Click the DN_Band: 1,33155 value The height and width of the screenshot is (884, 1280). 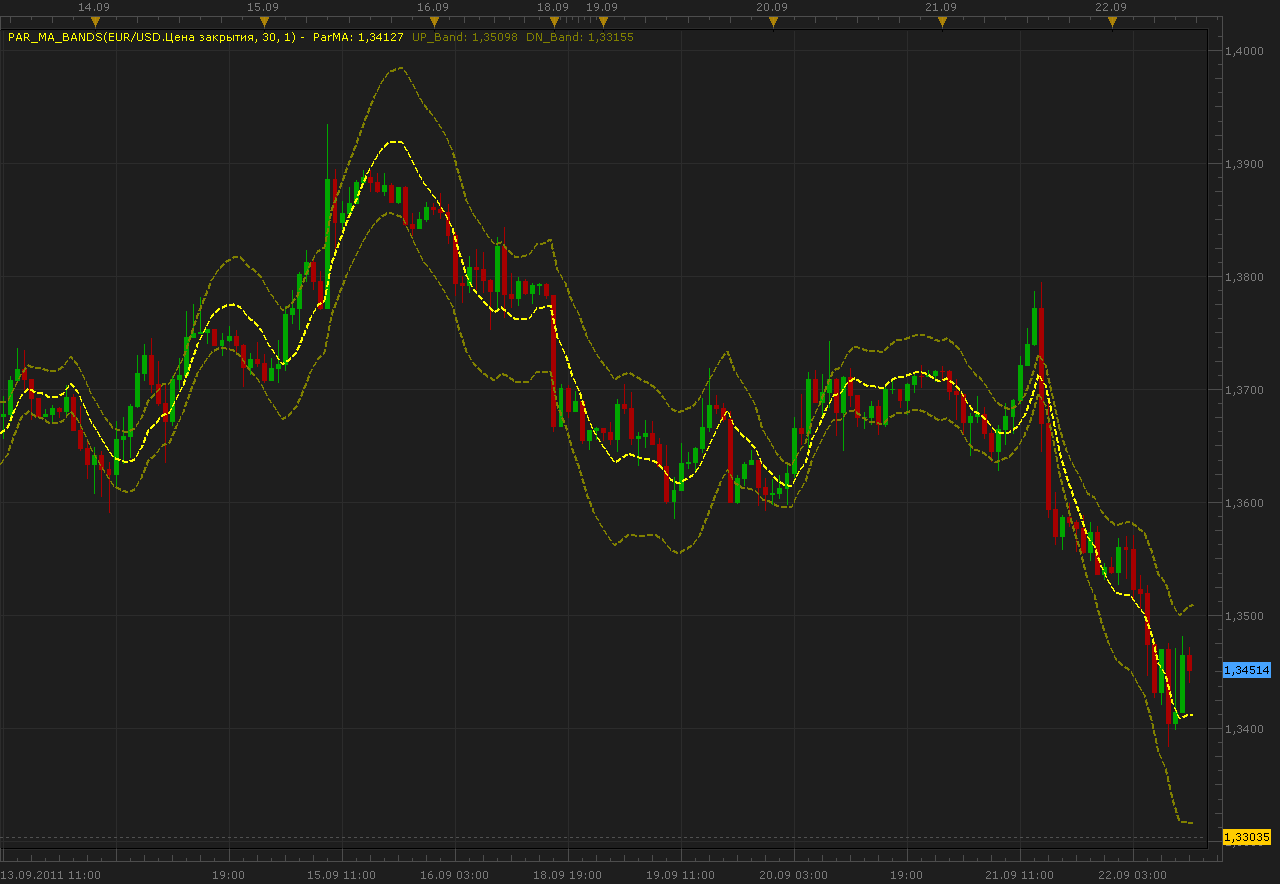[x=580, y=37]
